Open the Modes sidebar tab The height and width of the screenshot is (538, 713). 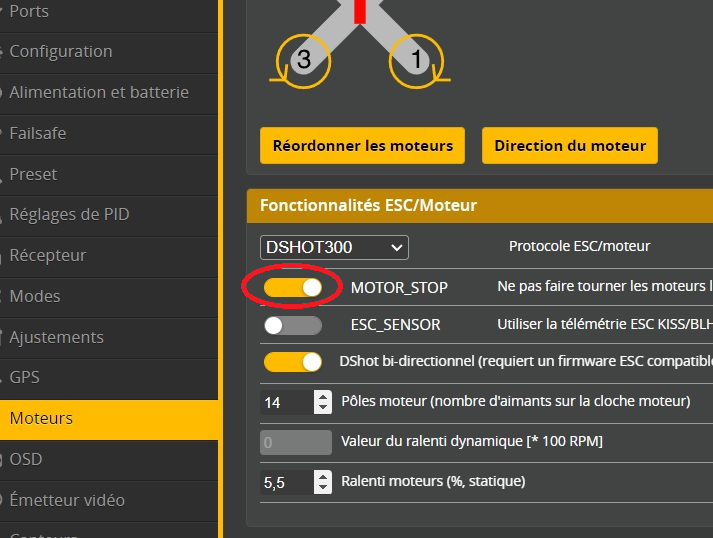pyautogui.click(x=35, y=296)
